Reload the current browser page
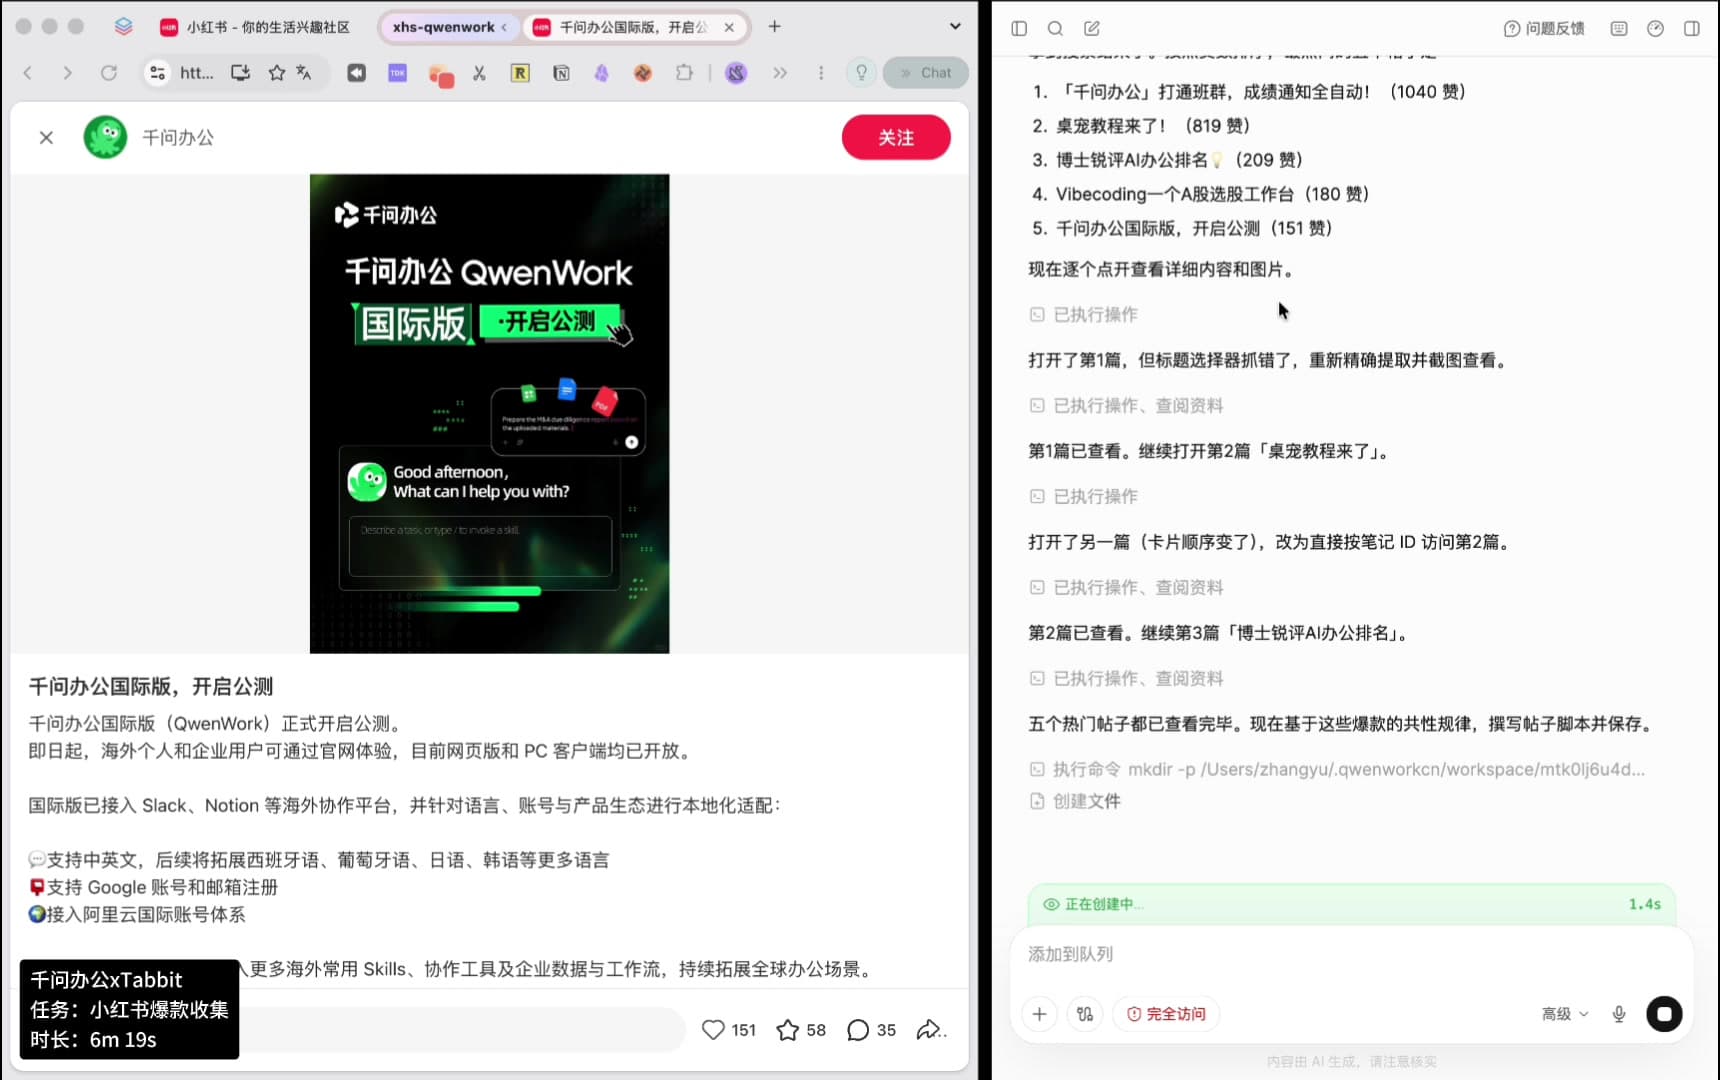 [x=109, y=73]
